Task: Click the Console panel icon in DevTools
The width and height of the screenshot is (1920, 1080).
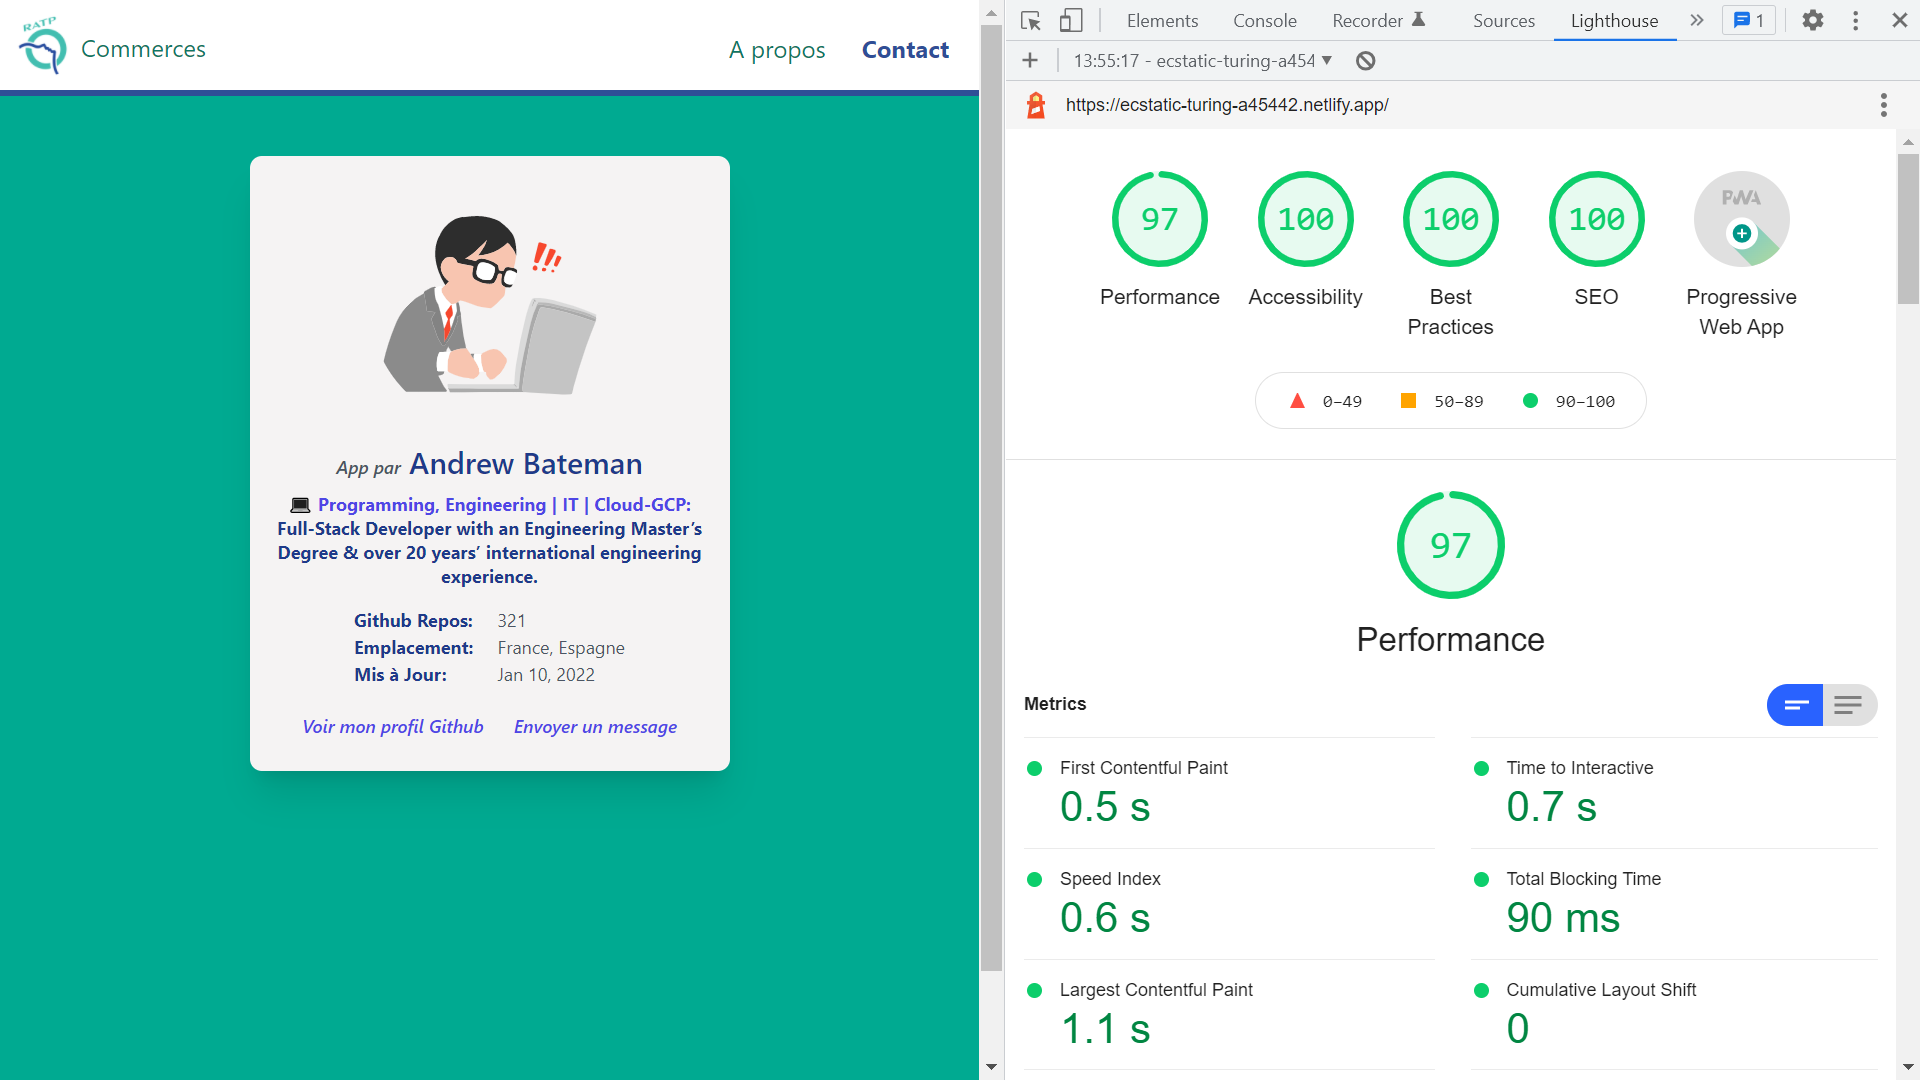Action: [1263, 20]
